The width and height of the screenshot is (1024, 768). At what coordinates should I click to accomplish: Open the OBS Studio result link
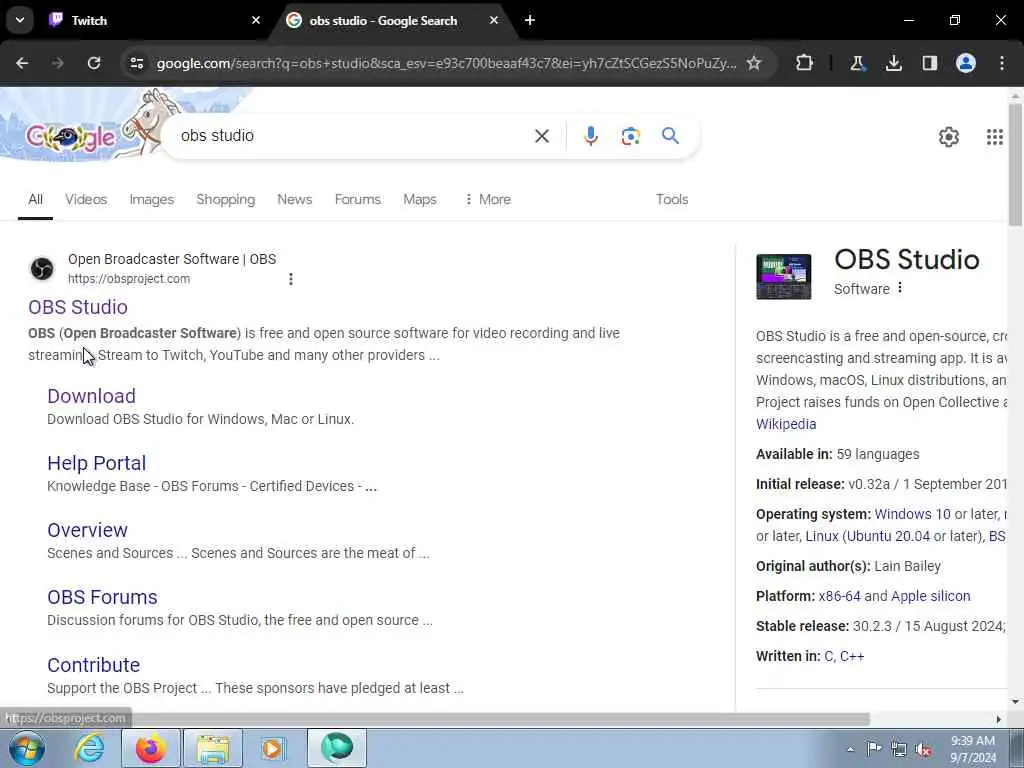pyautogui.click(x=78, y=307)
